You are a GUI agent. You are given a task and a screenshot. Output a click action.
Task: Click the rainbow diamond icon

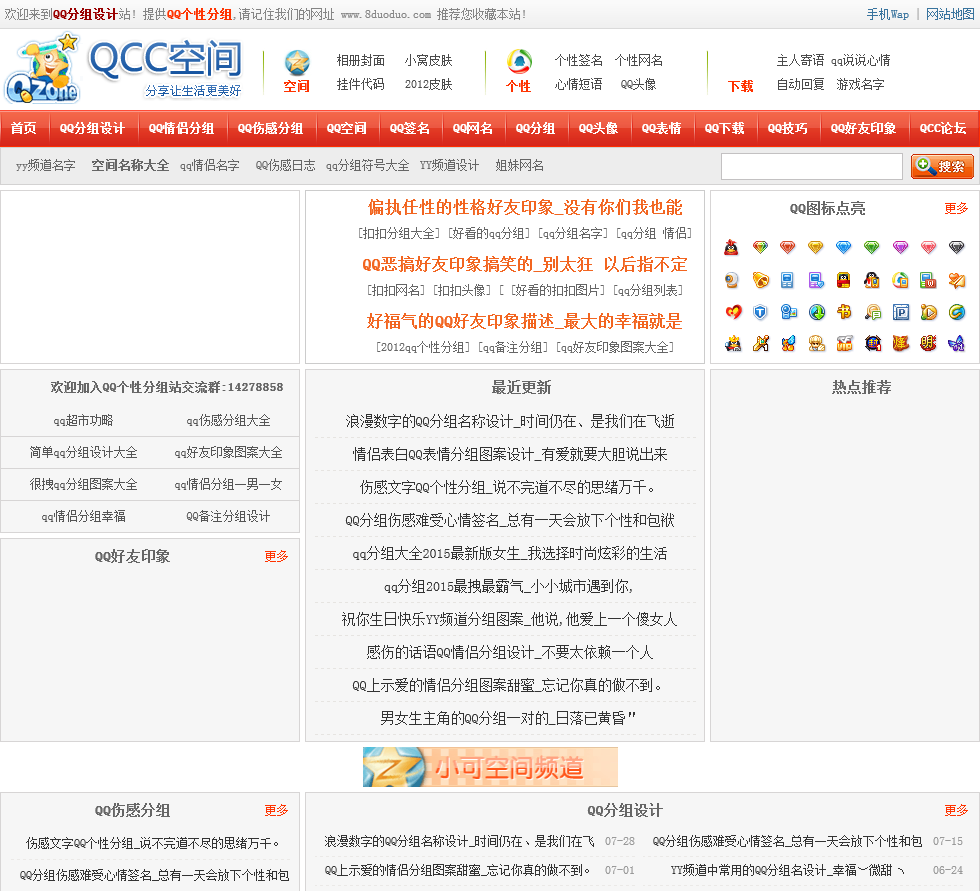tap(760, 247)
